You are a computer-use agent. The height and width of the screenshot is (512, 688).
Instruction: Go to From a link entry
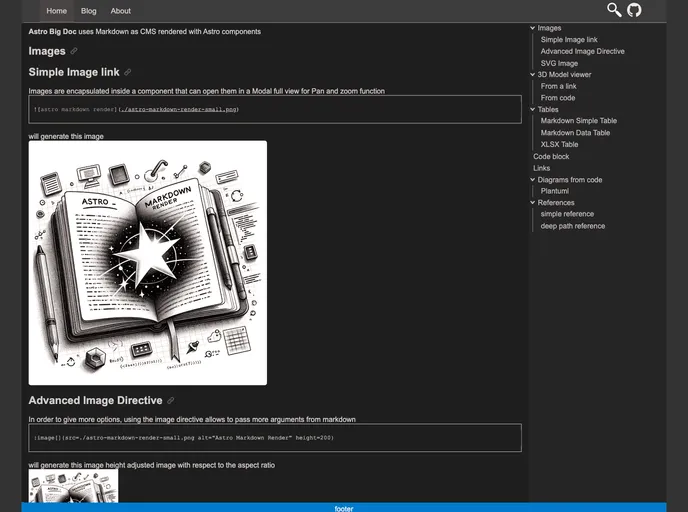pyautogui.click(x=558, y=86)
